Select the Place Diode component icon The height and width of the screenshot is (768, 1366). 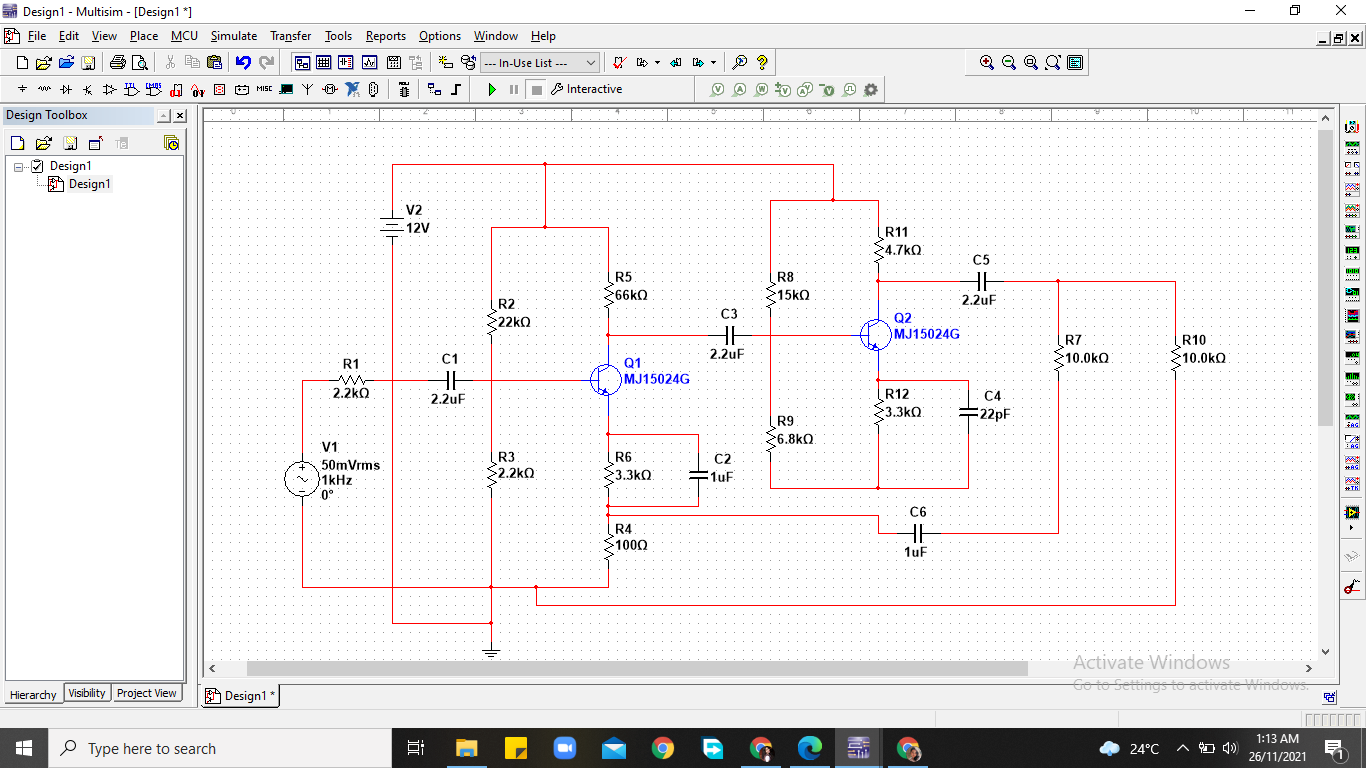click(x=66, y=89)
